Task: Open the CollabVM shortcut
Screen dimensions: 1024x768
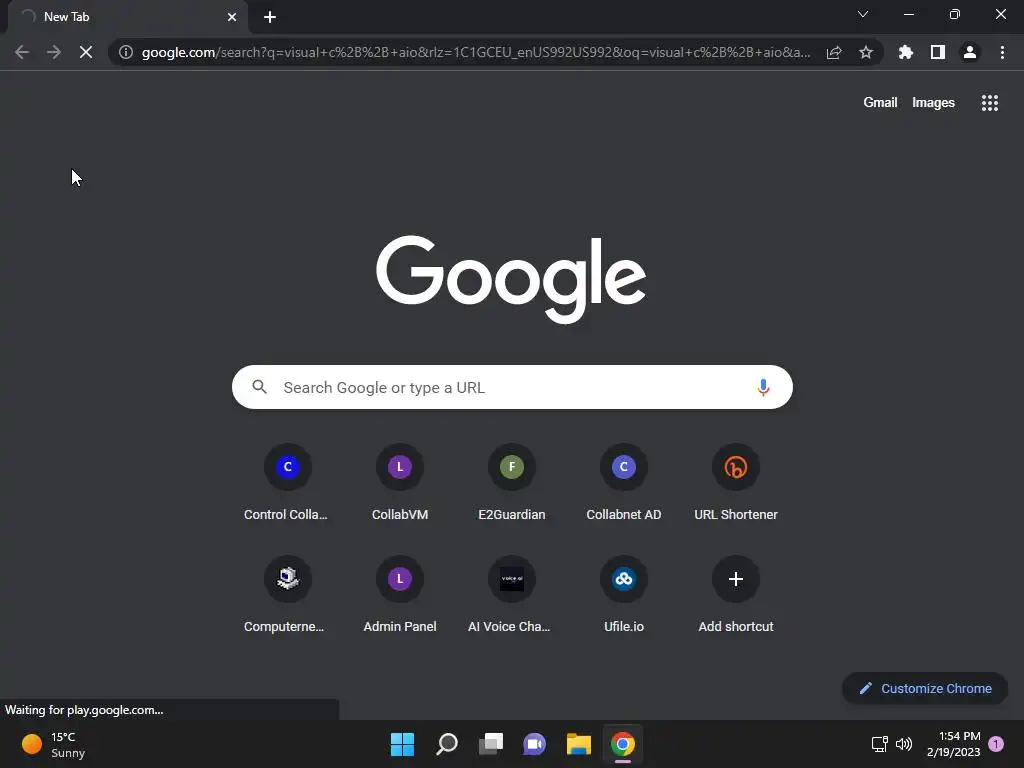Action: click(x=400, y=483)
